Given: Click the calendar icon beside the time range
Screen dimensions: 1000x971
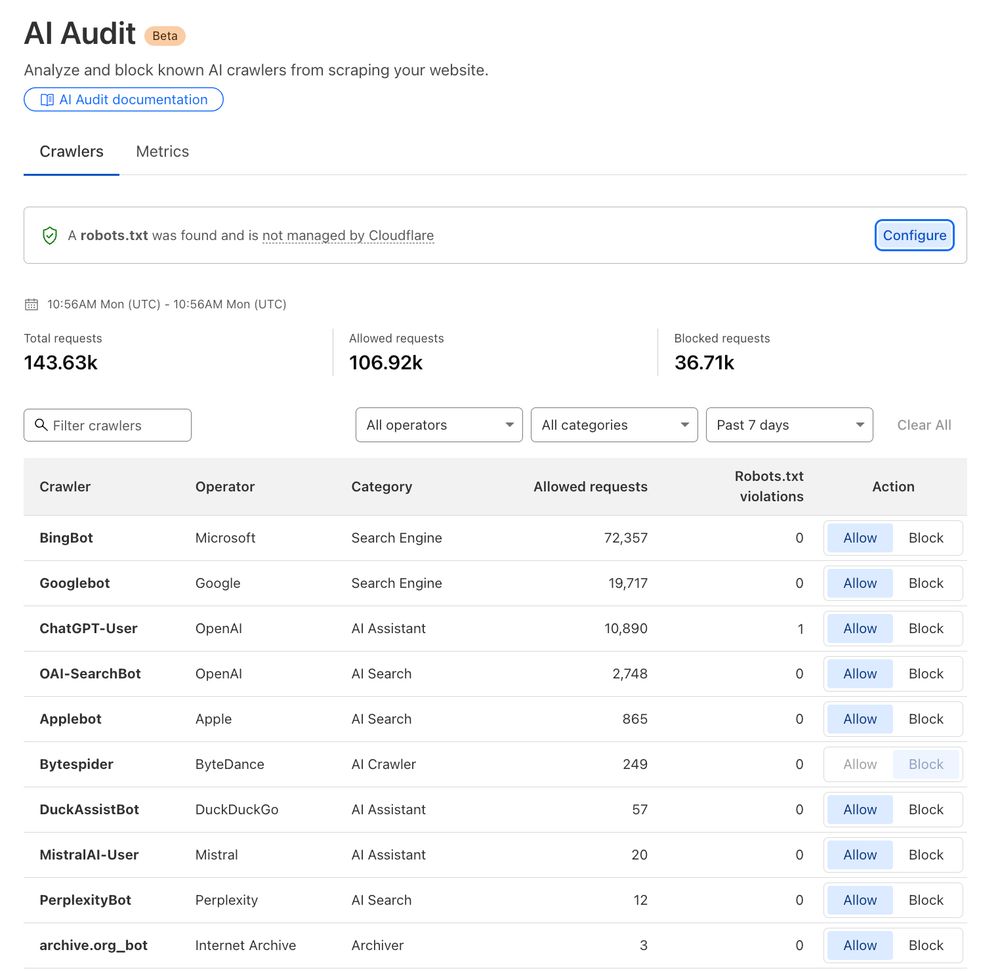Looking at the screenshot, I should [31, 305].
